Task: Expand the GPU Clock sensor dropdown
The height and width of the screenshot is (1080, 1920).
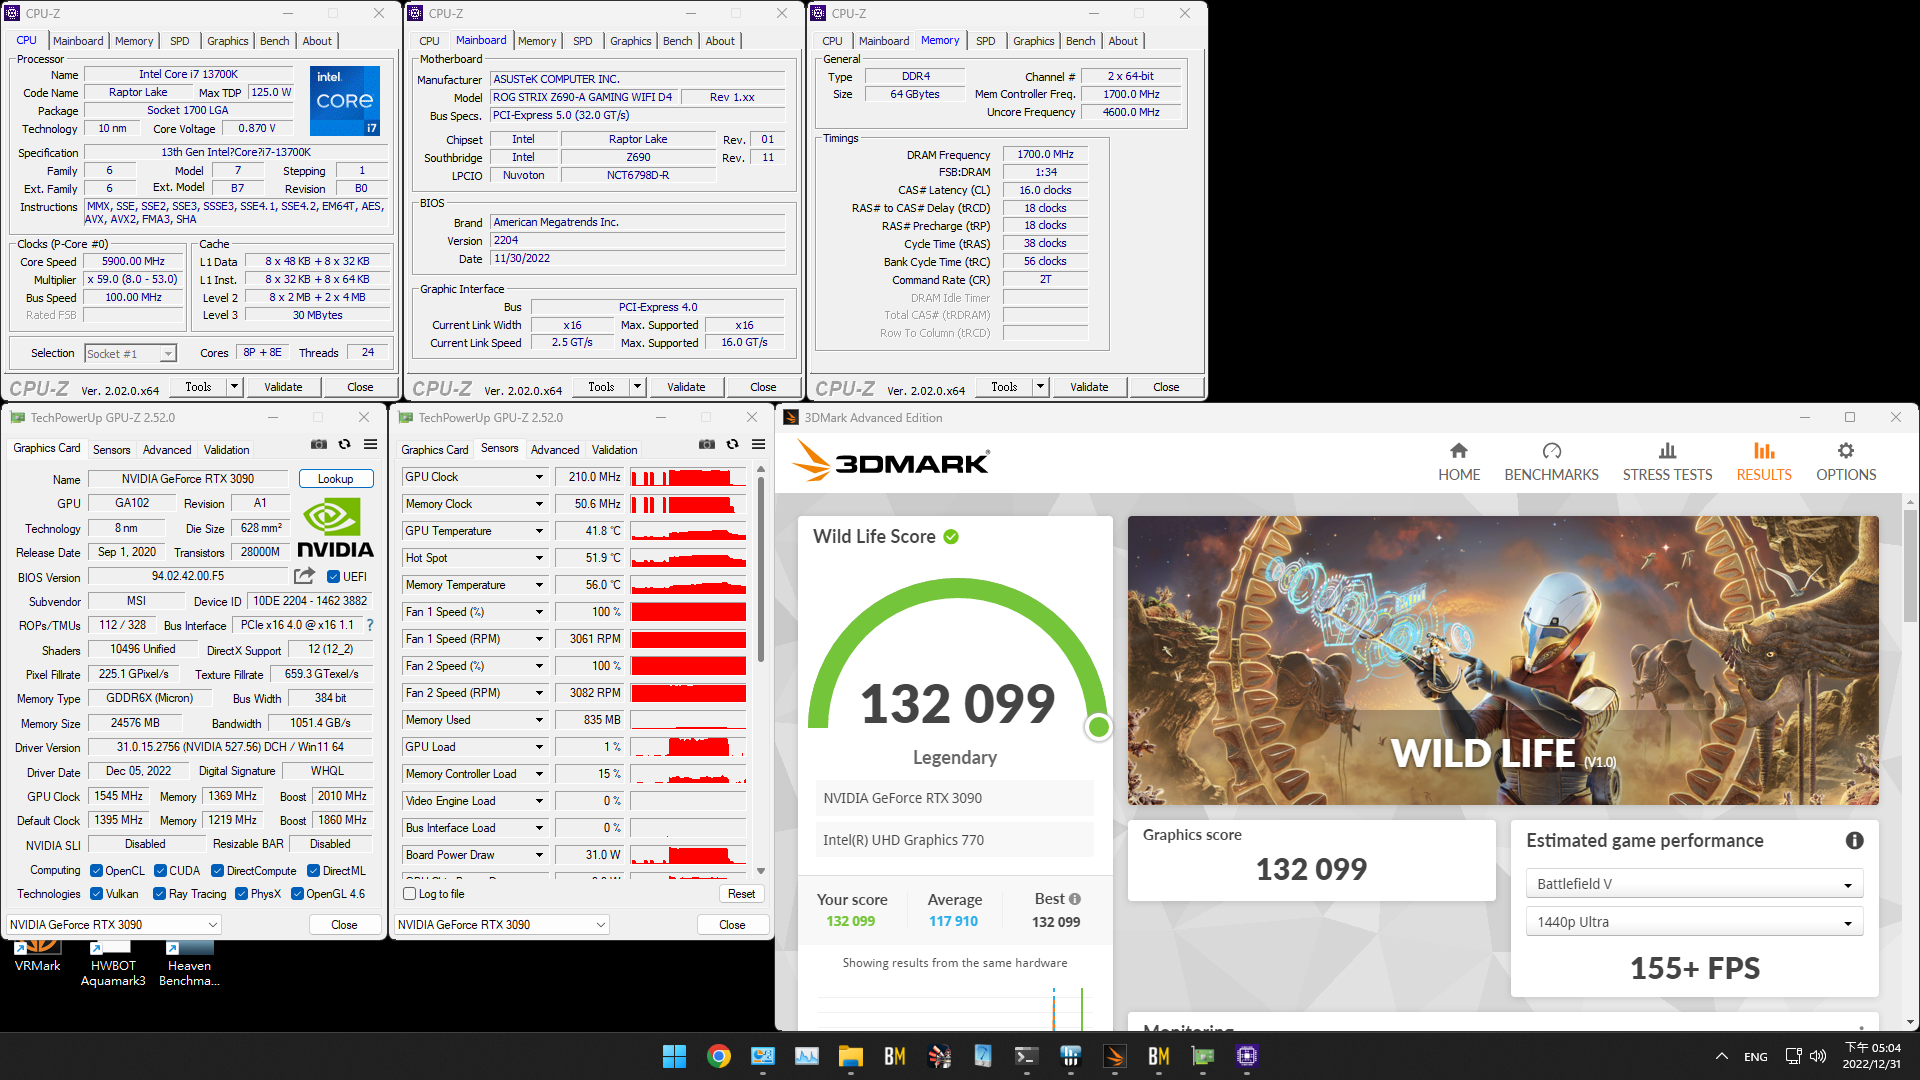Action: 539,477
